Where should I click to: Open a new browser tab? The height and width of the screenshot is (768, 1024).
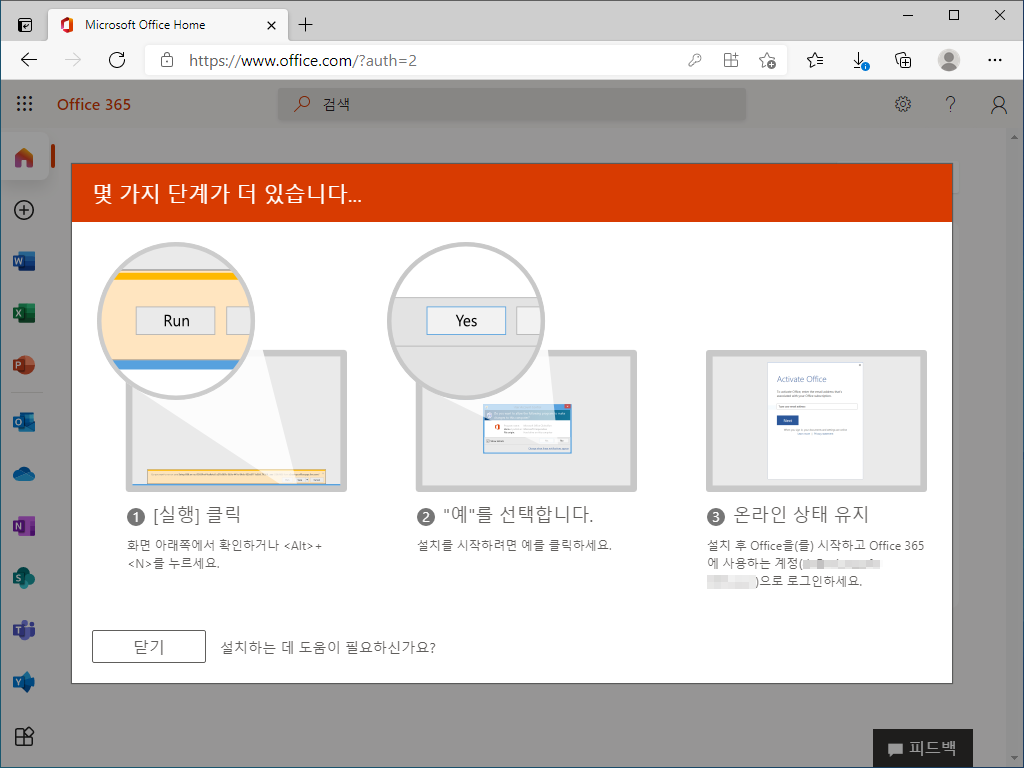click(305, 25)
